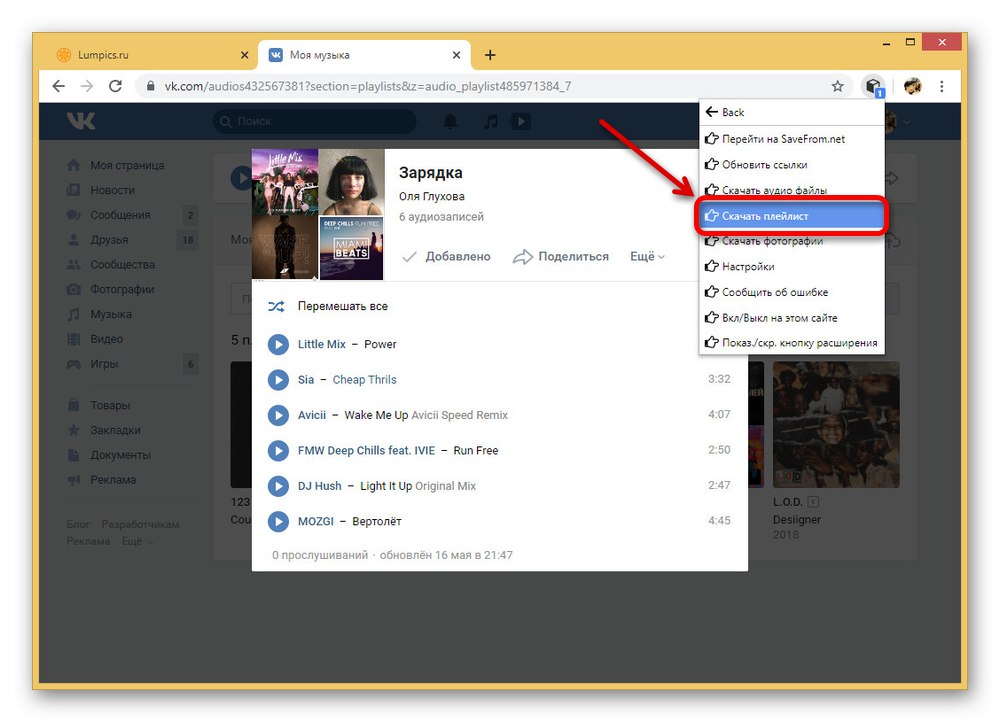Open Сообщества in sidebar
This screenshot has height=722, width=1000.
112,265
